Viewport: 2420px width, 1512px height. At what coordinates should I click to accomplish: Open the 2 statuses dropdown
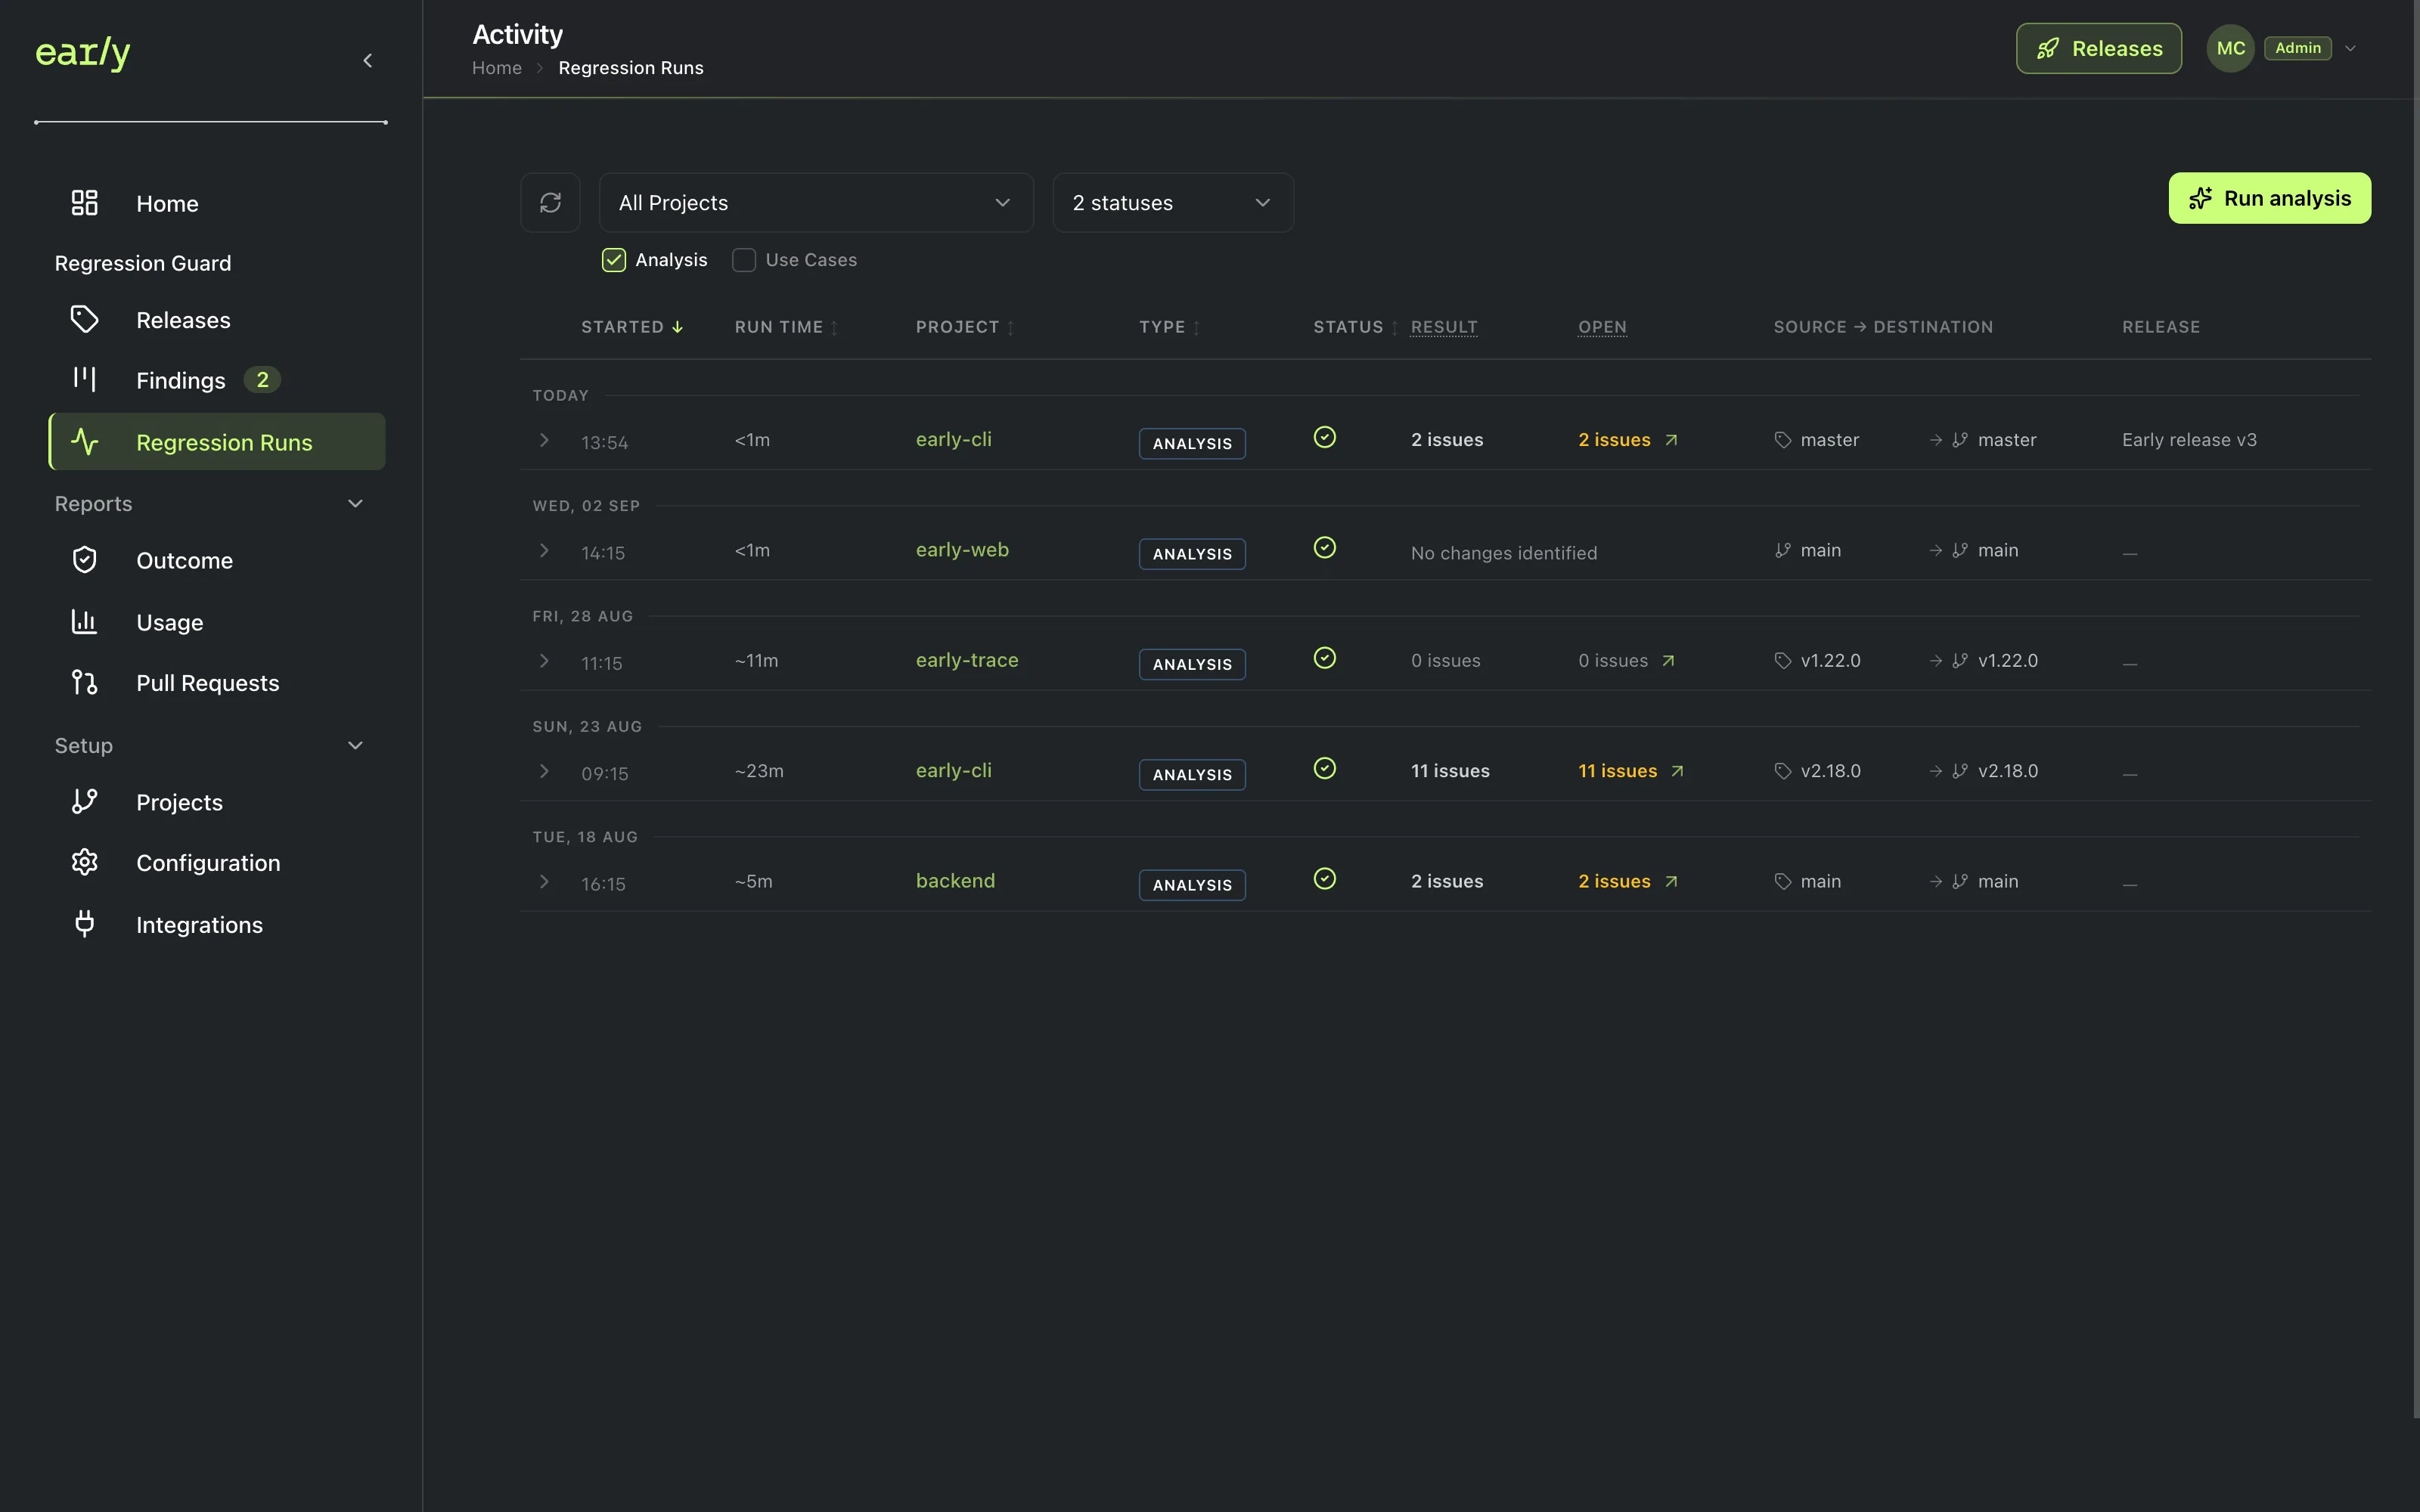tap(1173, 203)
